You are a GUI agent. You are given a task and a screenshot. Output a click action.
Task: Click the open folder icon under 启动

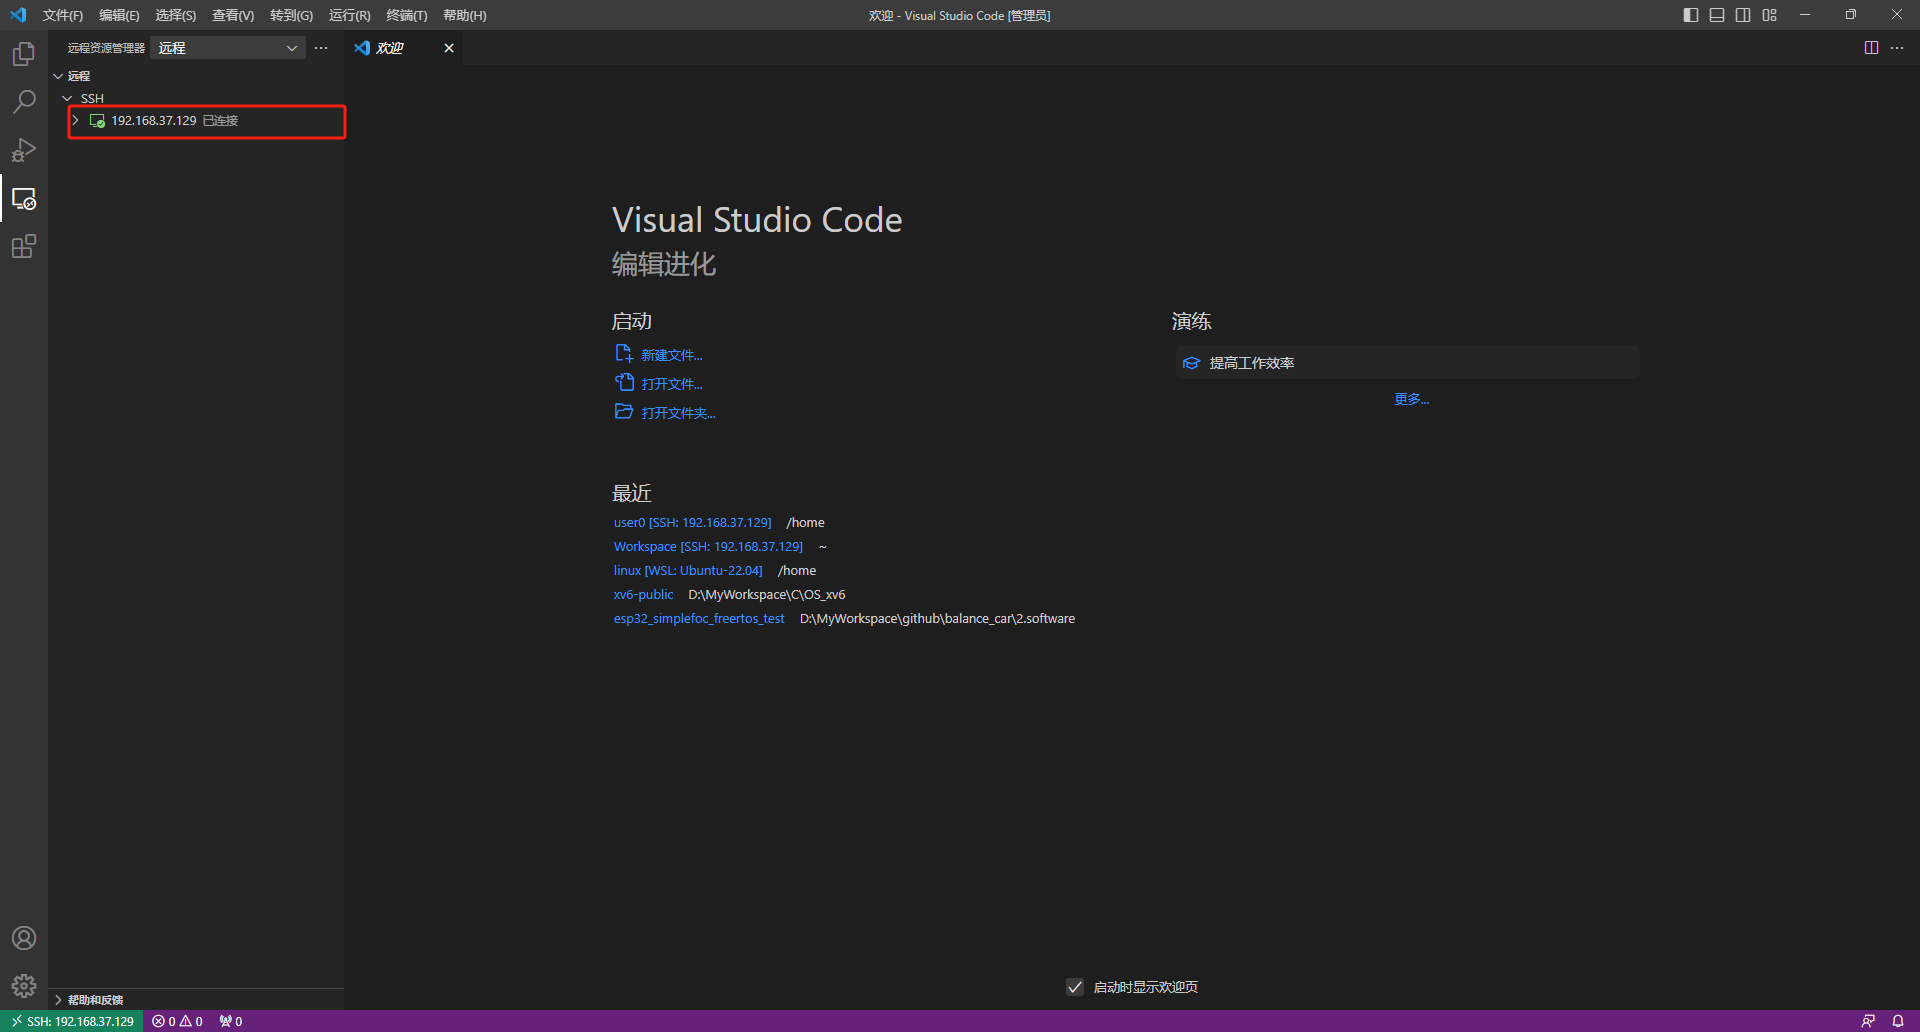(x=624, y=411)
